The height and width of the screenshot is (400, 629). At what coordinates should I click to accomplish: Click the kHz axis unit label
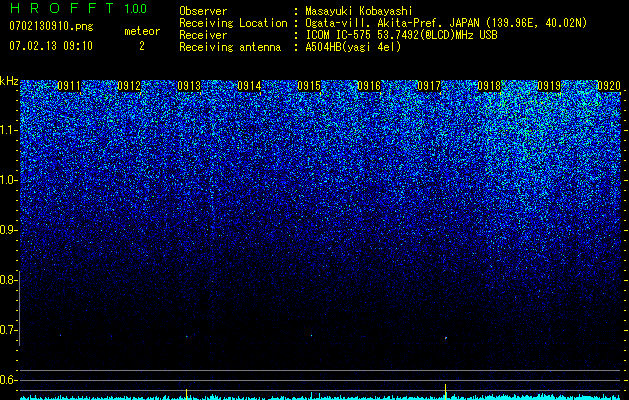[9, 81]
